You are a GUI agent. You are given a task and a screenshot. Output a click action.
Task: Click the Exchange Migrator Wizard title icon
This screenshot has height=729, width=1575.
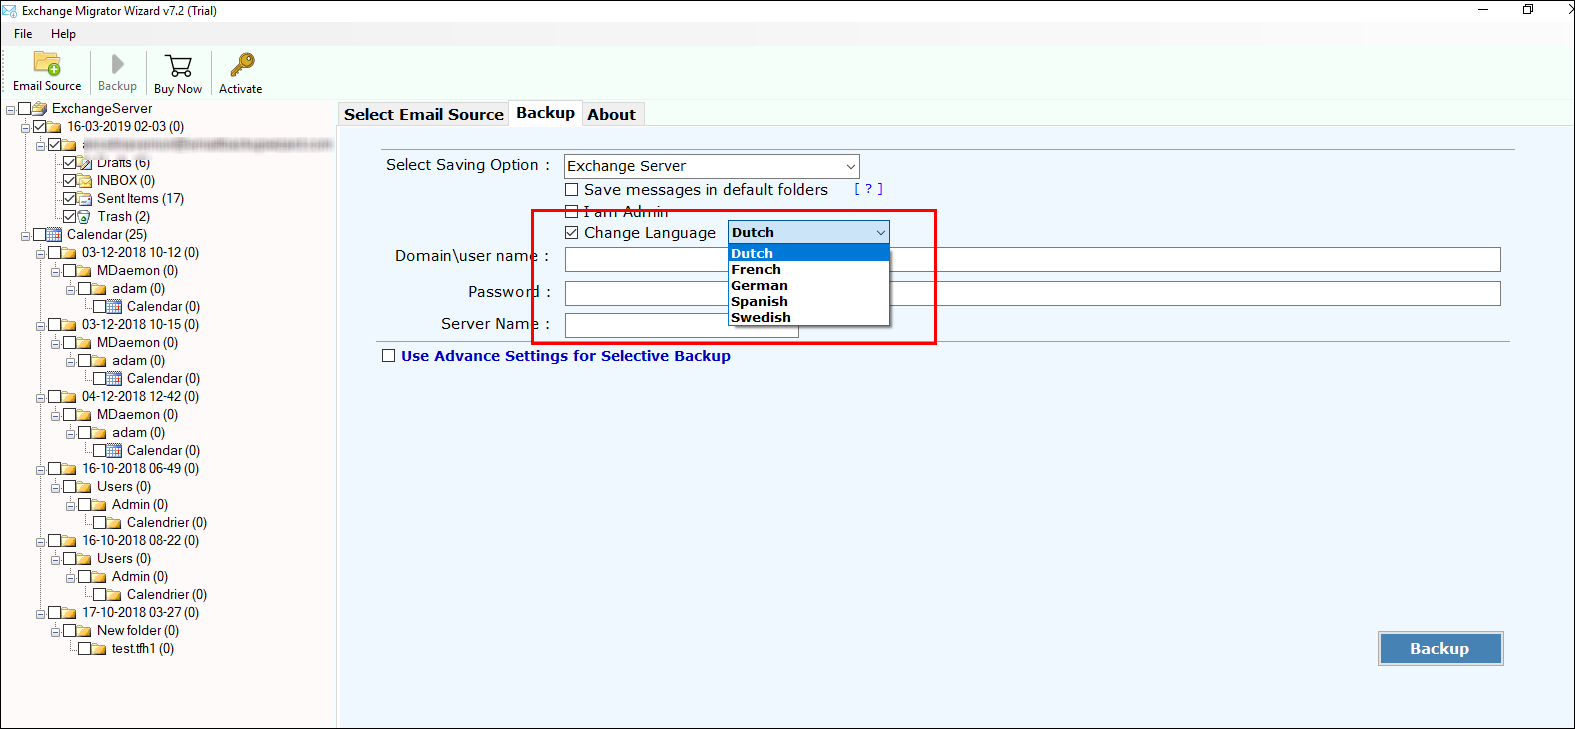[10, 11]
